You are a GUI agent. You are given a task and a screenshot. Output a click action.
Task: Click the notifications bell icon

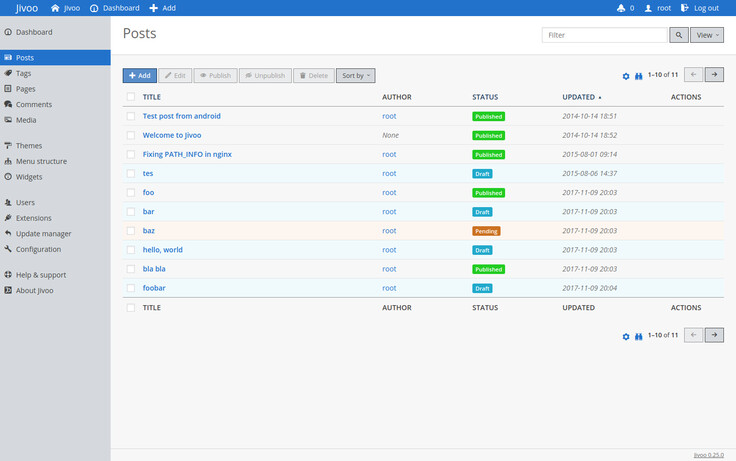coord(621,8)
